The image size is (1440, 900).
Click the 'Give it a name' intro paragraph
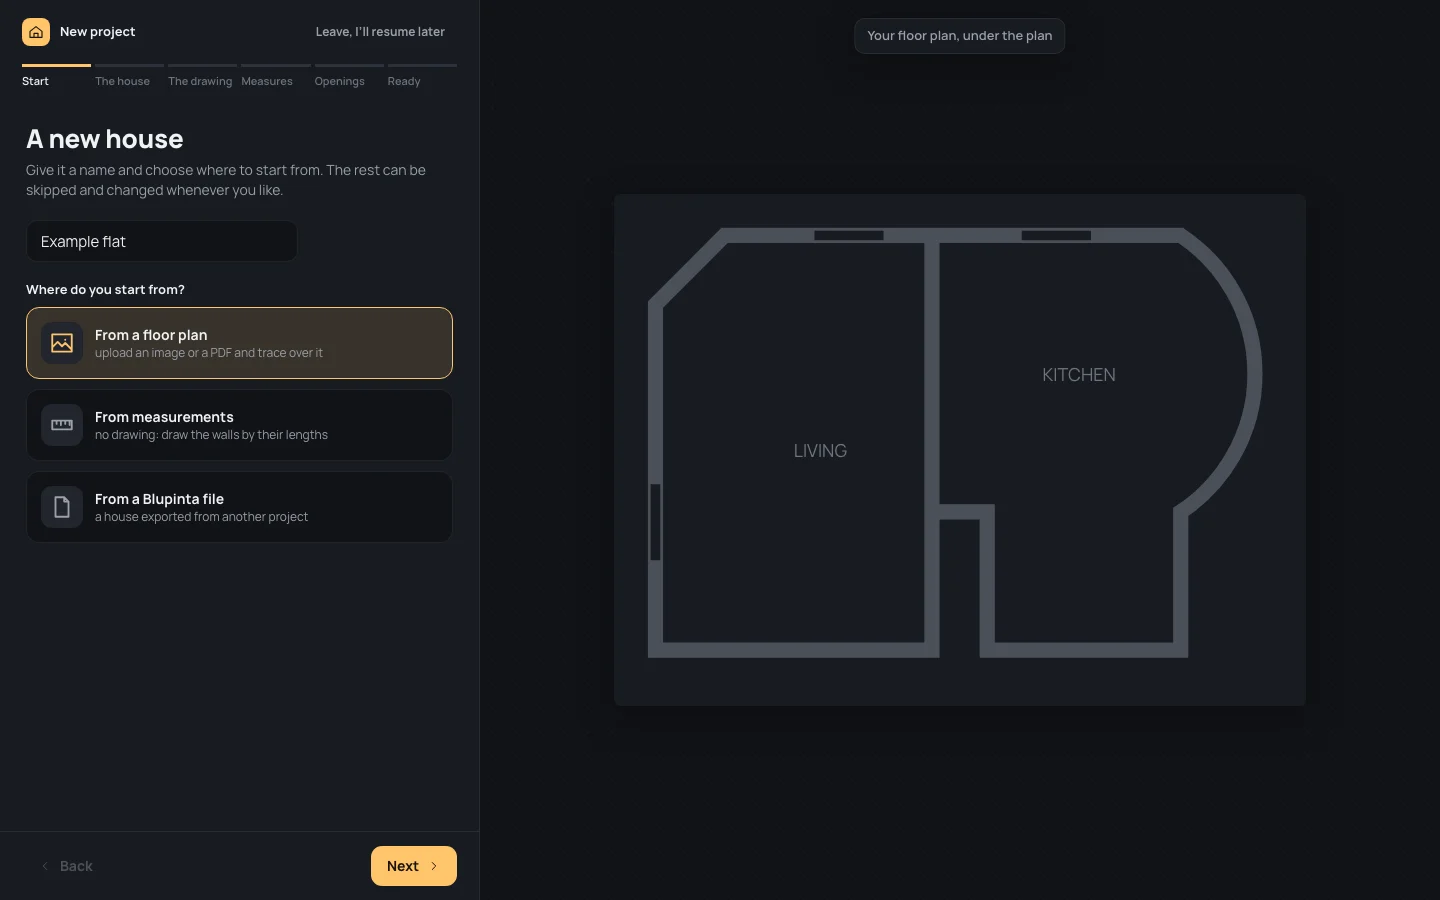[x=226, y=180]
